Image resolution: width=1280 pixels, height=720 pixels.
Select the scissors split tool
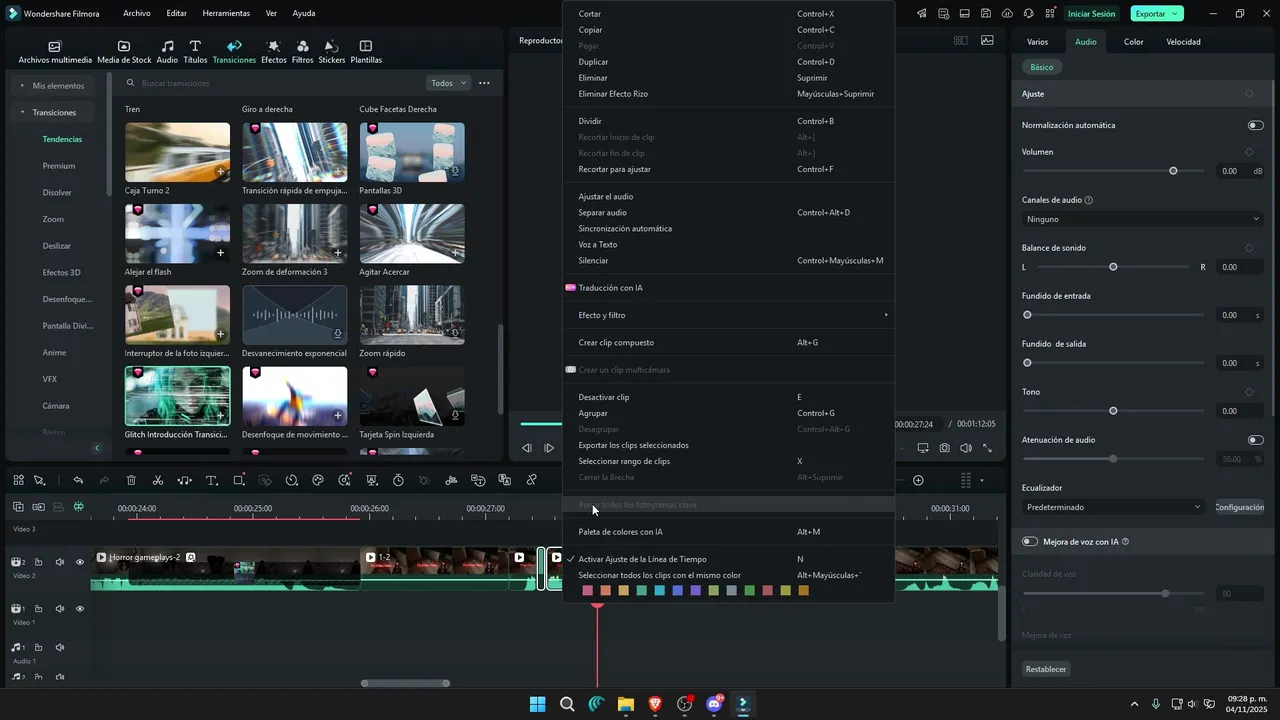click(158, 480)
